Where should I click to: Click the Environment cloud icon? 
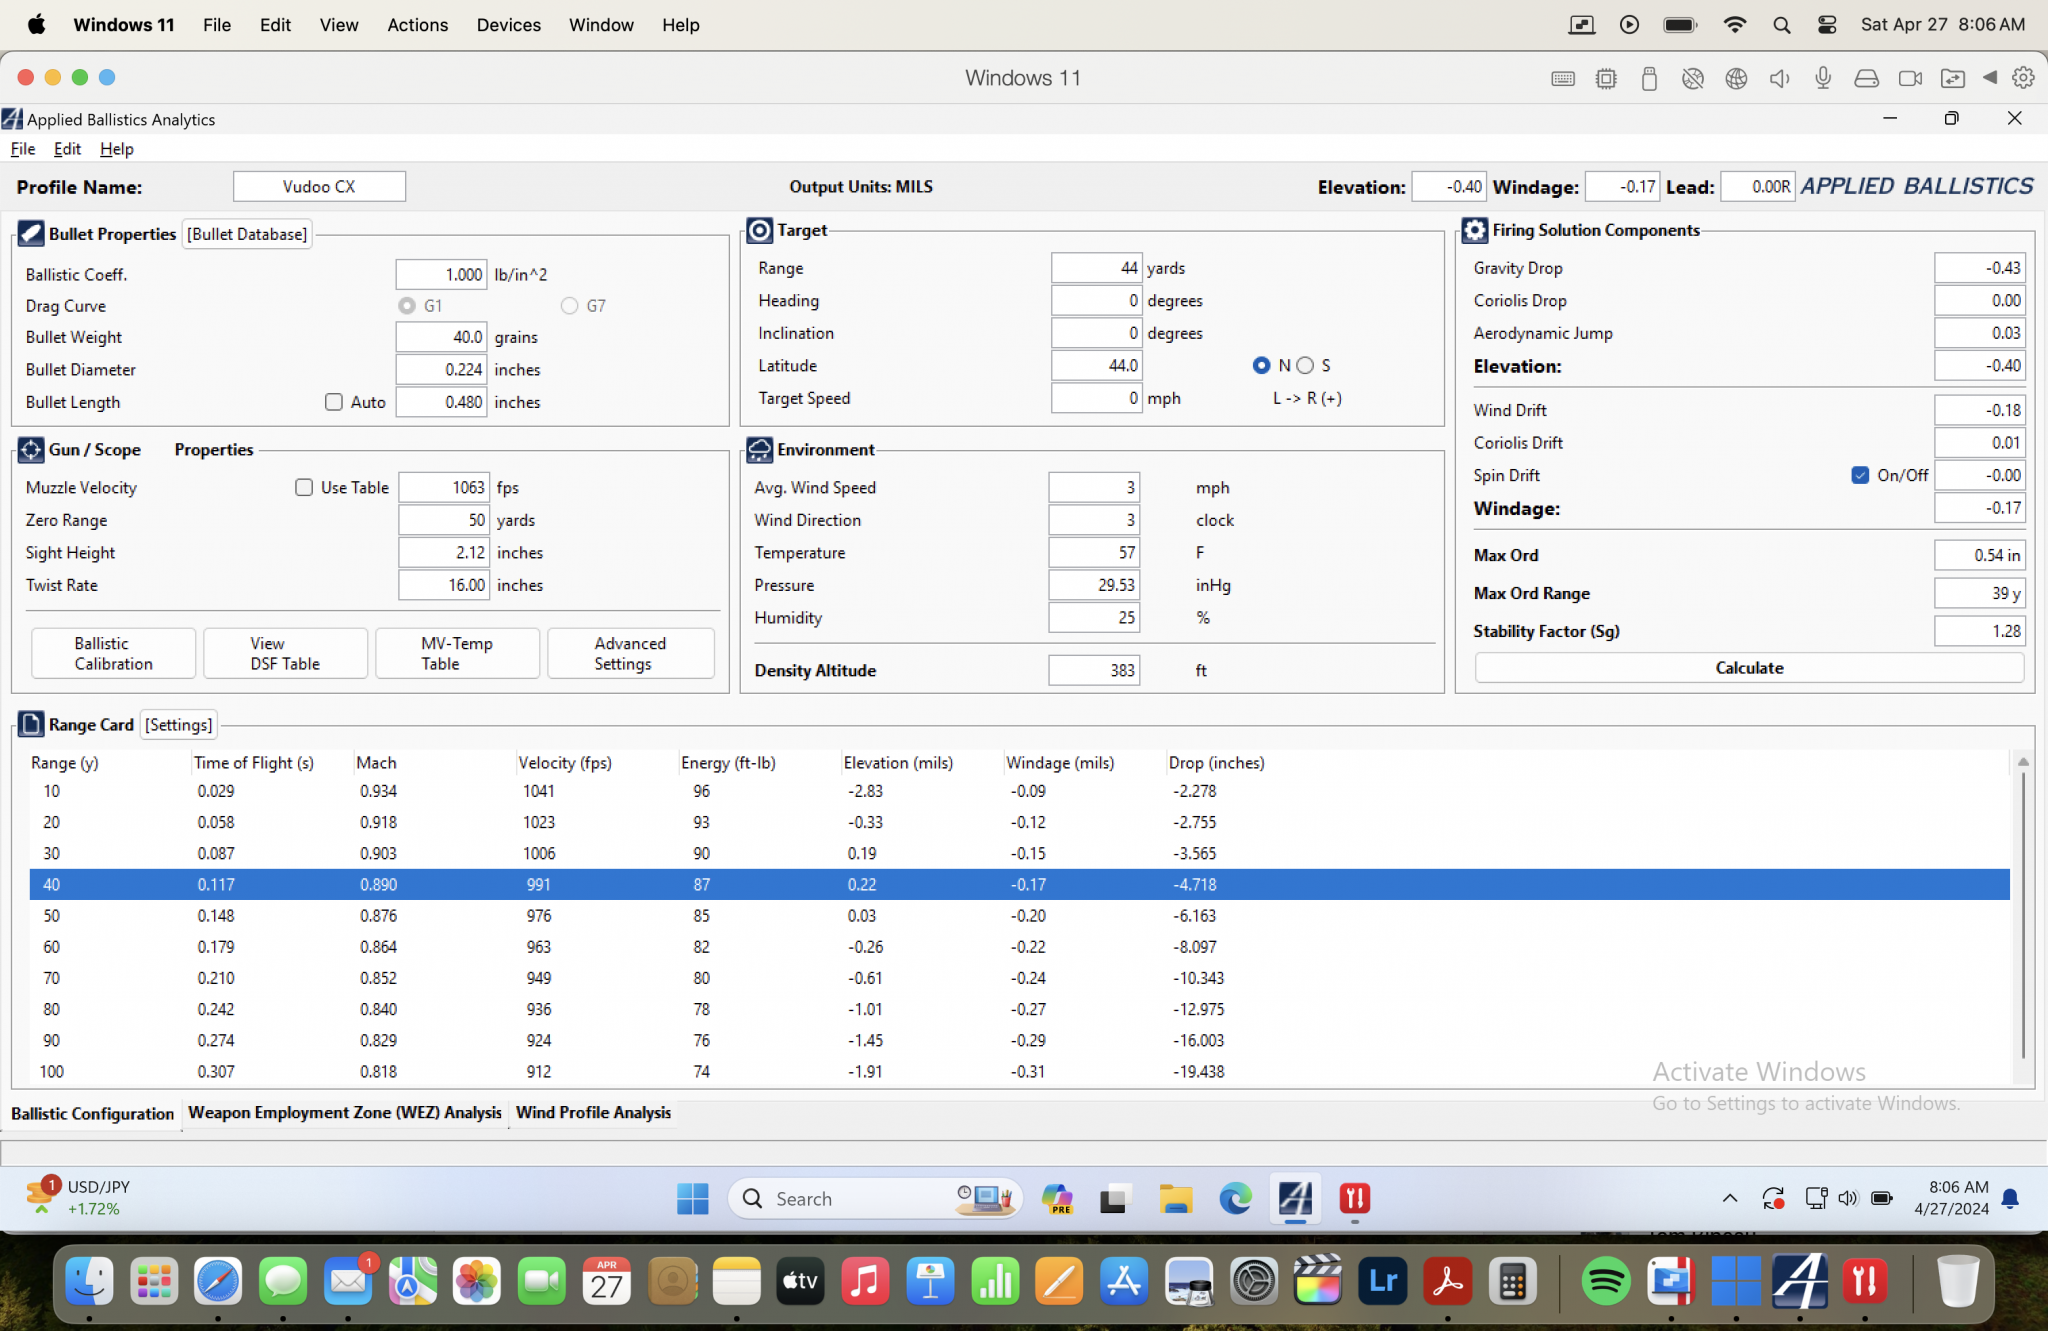760,450
